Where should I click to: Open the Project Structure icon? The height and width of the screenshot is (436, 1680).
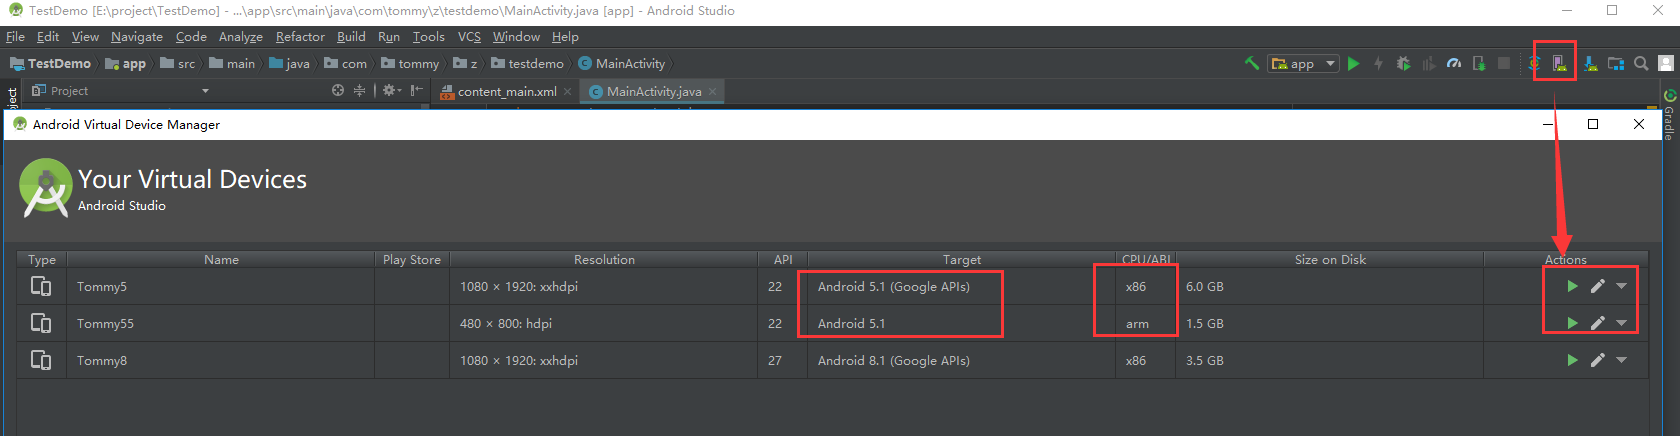pyautogui.click(x=1615, y=63)
